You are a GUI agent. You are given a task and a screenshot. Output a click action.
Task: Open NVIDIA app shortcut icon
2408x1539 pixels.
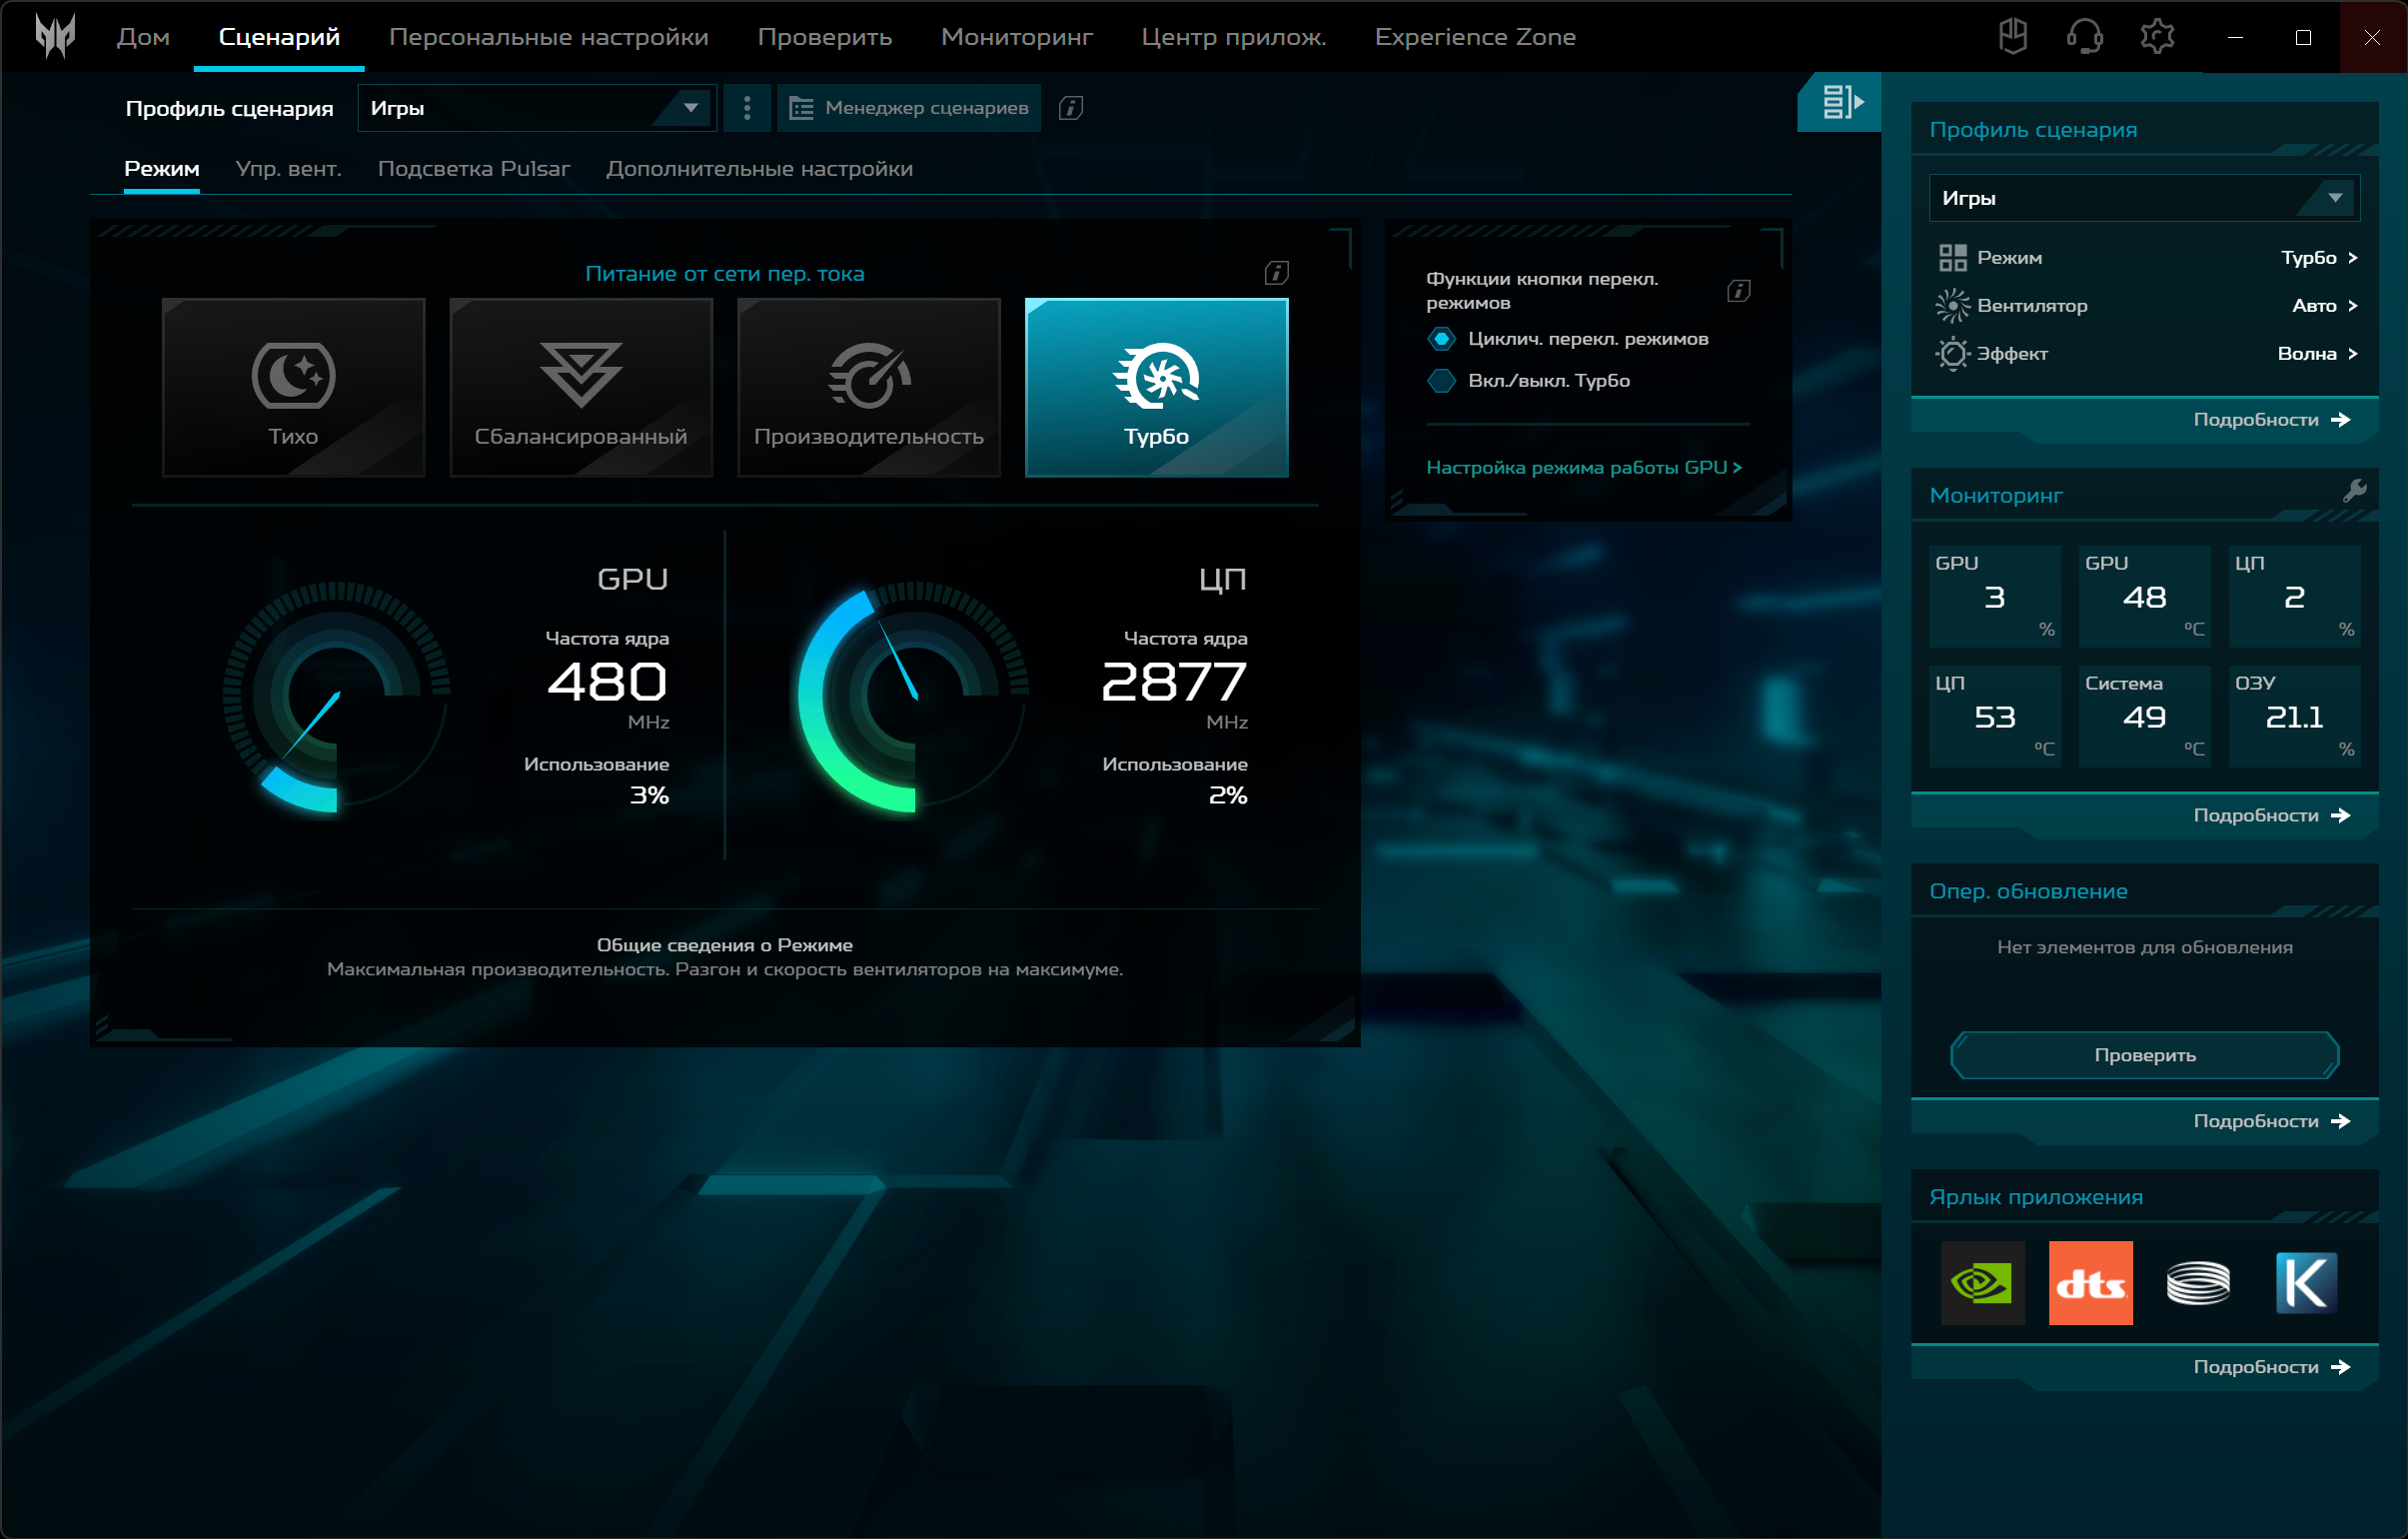pyautogui.click(x=1982, y=1283)
